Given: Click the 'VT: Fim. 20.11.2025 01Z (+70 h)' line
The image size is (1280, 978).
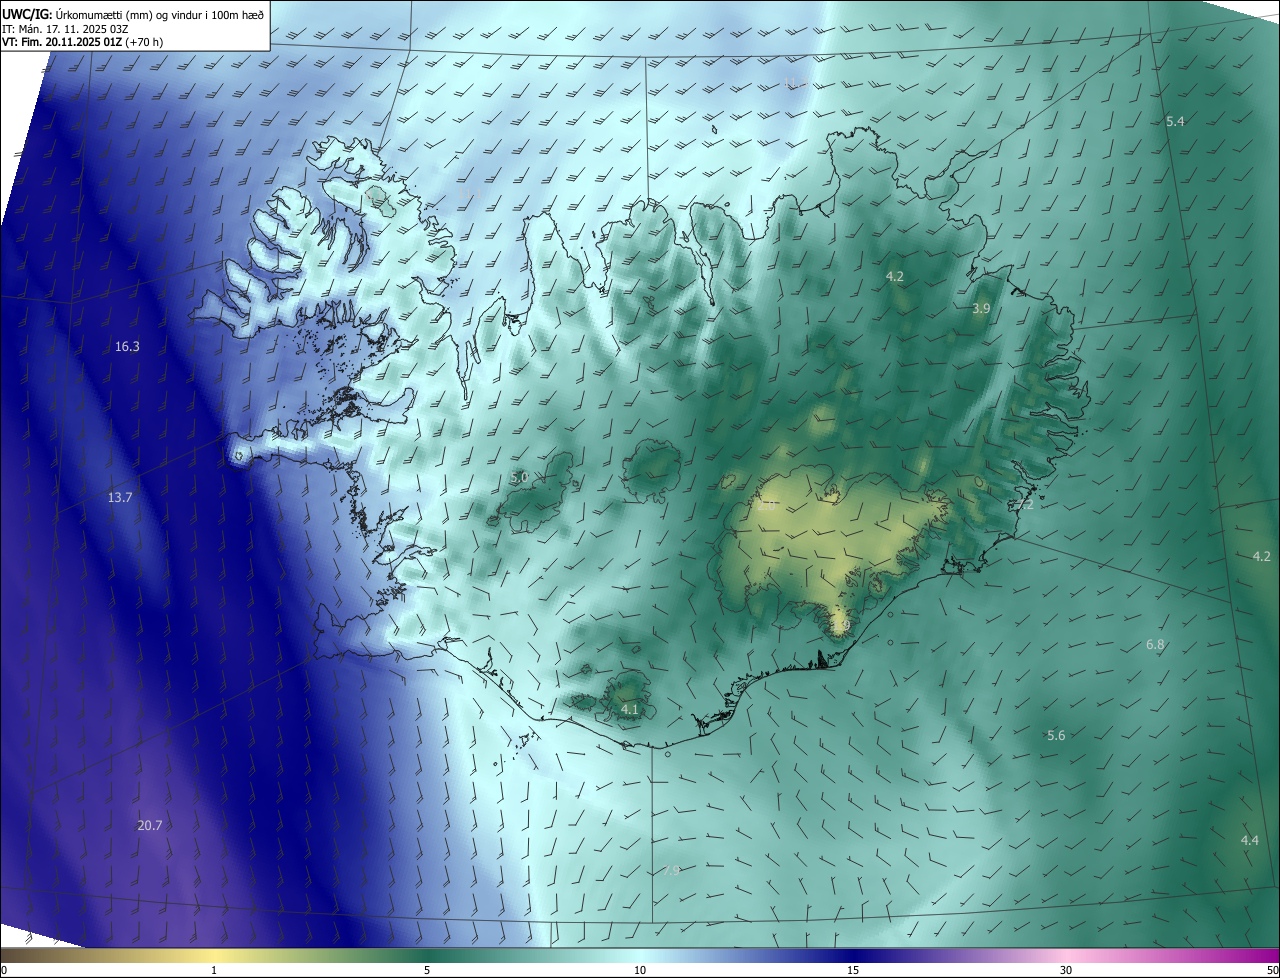Looking at the screenshot, I should pos(83,42).
